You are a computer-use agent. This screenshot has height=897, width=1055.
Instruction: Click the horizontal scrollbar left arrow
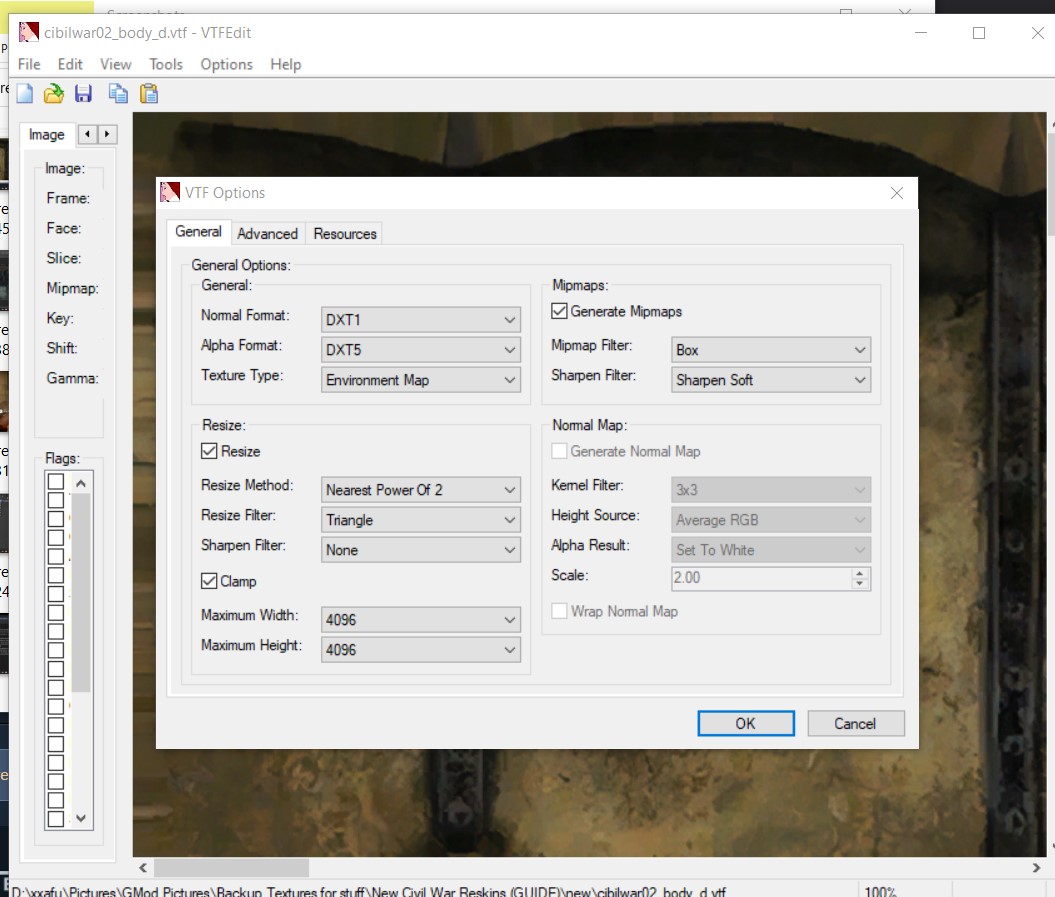click(x=143, y=867)
